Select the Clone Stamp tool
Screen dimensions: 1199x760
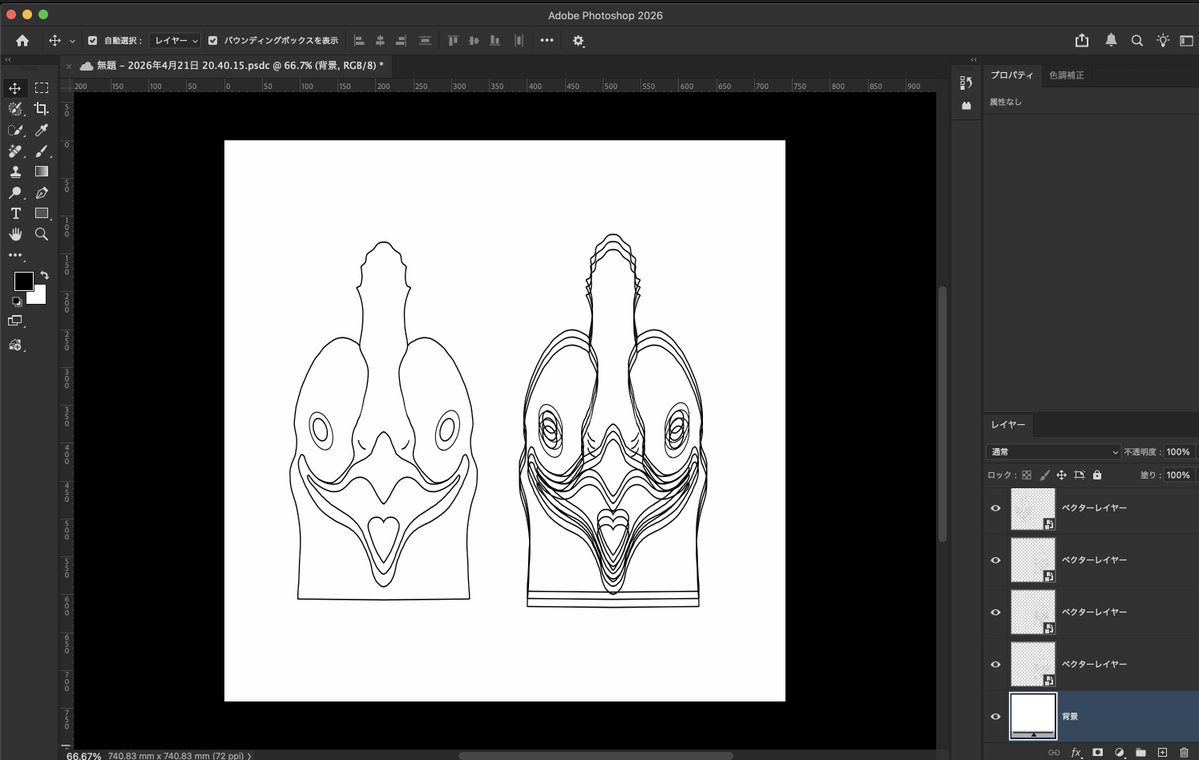click(x=15, y=171)
